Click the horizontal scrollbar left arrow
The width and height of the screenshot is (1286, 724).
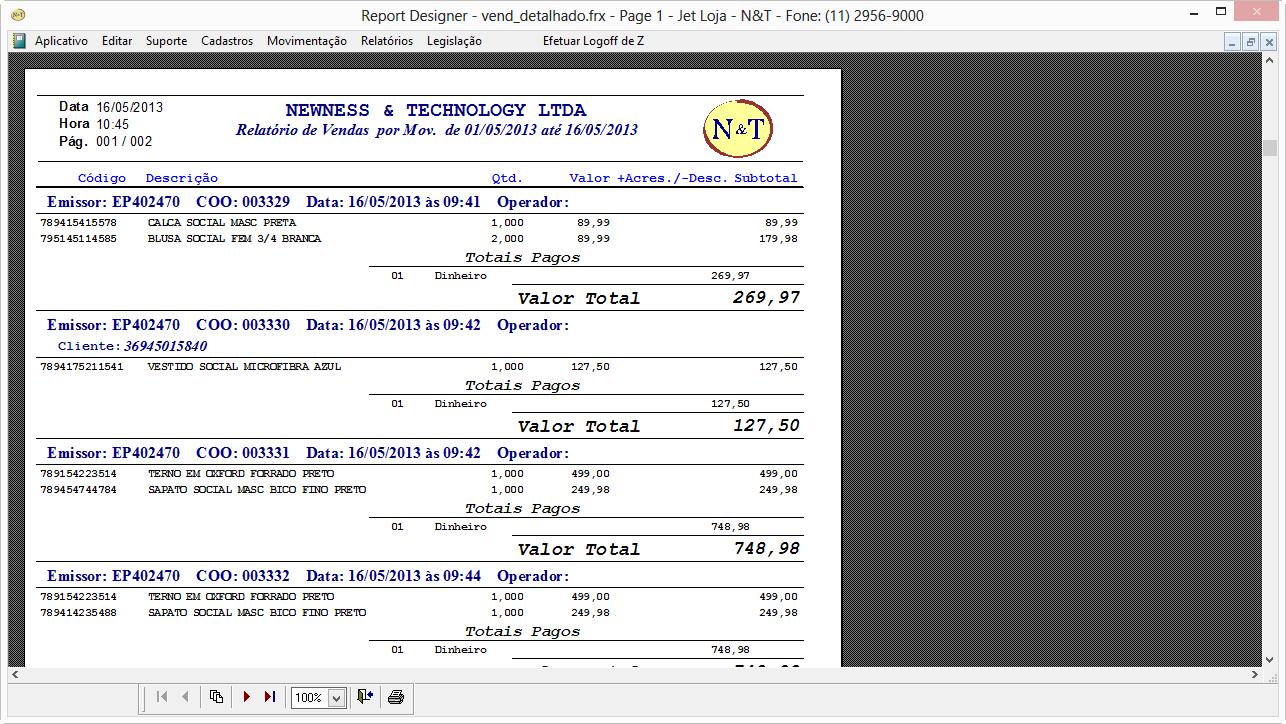pos(16,675)
